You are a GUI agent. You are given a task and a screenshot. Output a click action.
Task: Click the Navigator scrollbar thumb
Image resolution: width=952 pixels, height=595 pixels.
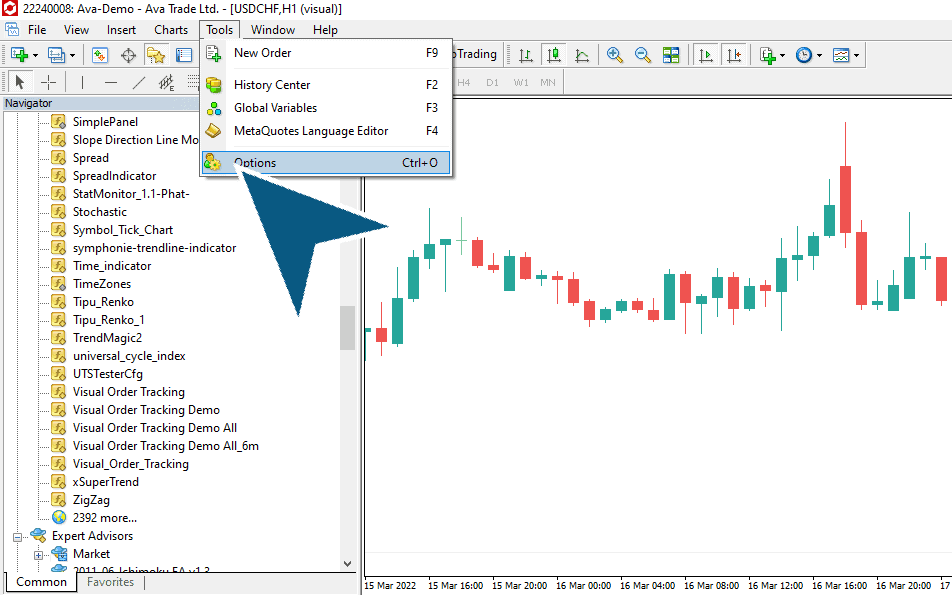[x=347, y=328]
